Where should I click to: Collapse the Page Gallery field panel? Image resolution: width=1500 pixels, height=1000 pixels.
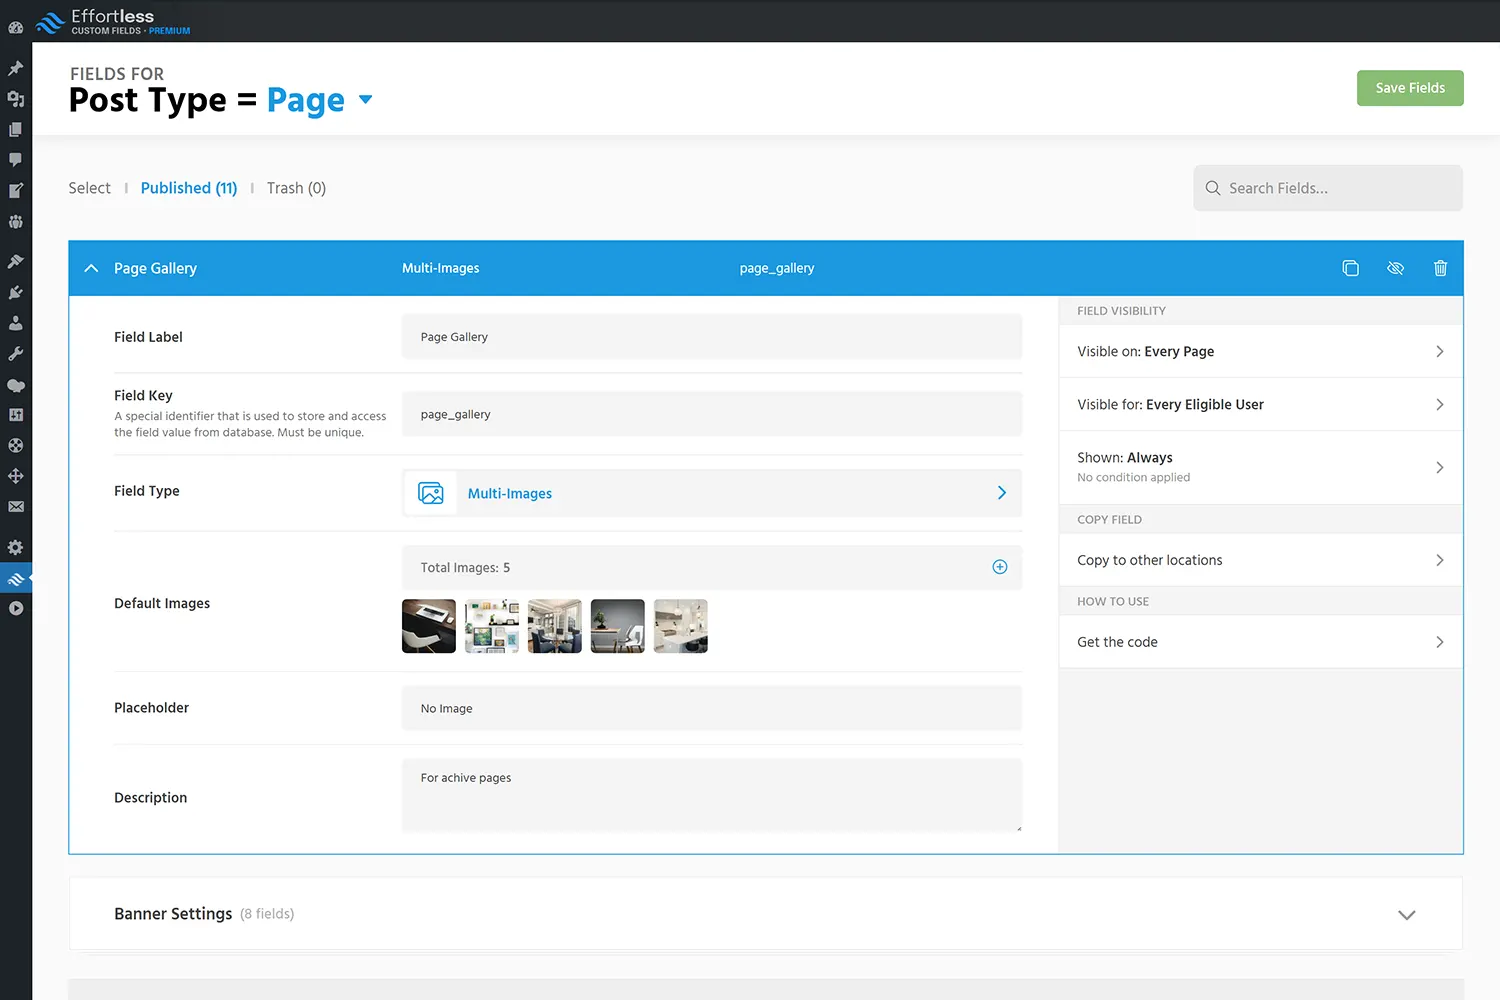[91, 268]
